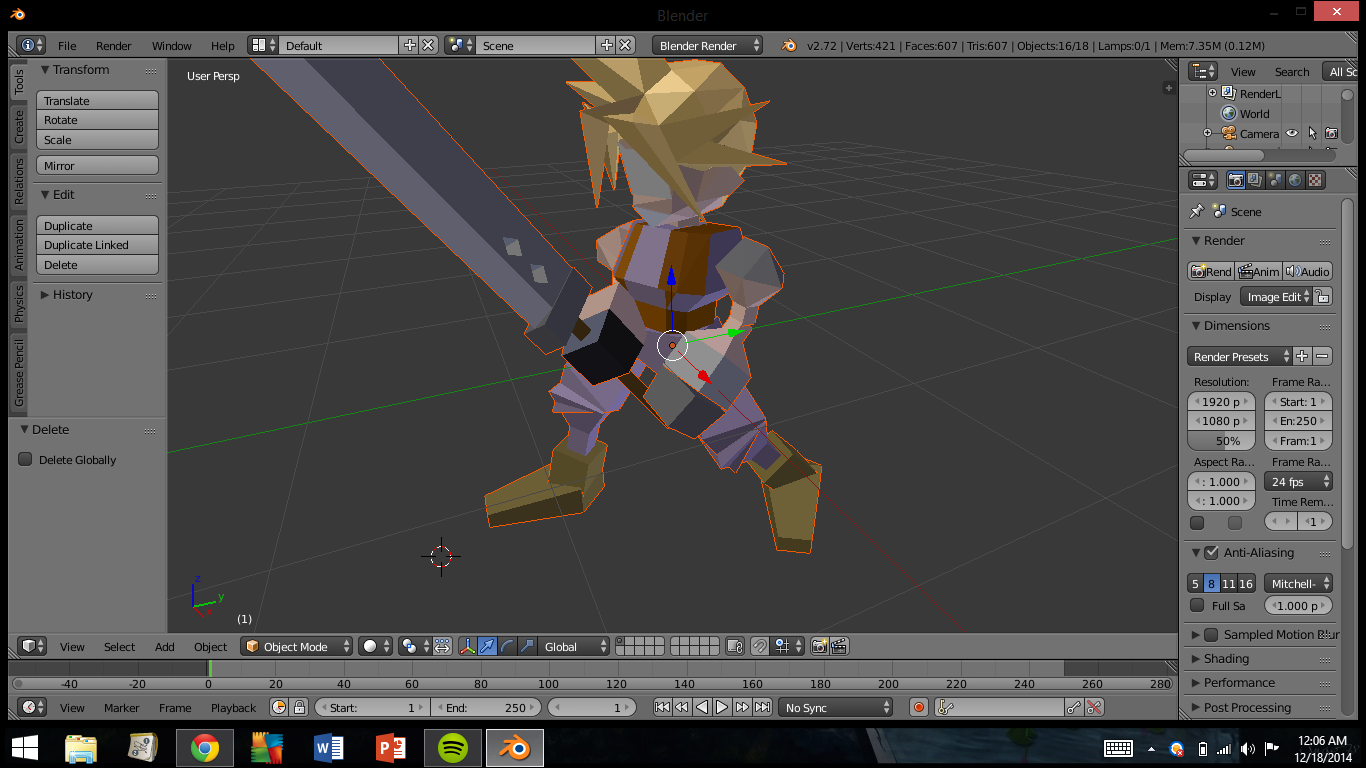Open Google Chrome from the taskbar
Image resolution: width=1366 pixels, height=768 pixels.
pyautogui.click(x=205, y=747)
